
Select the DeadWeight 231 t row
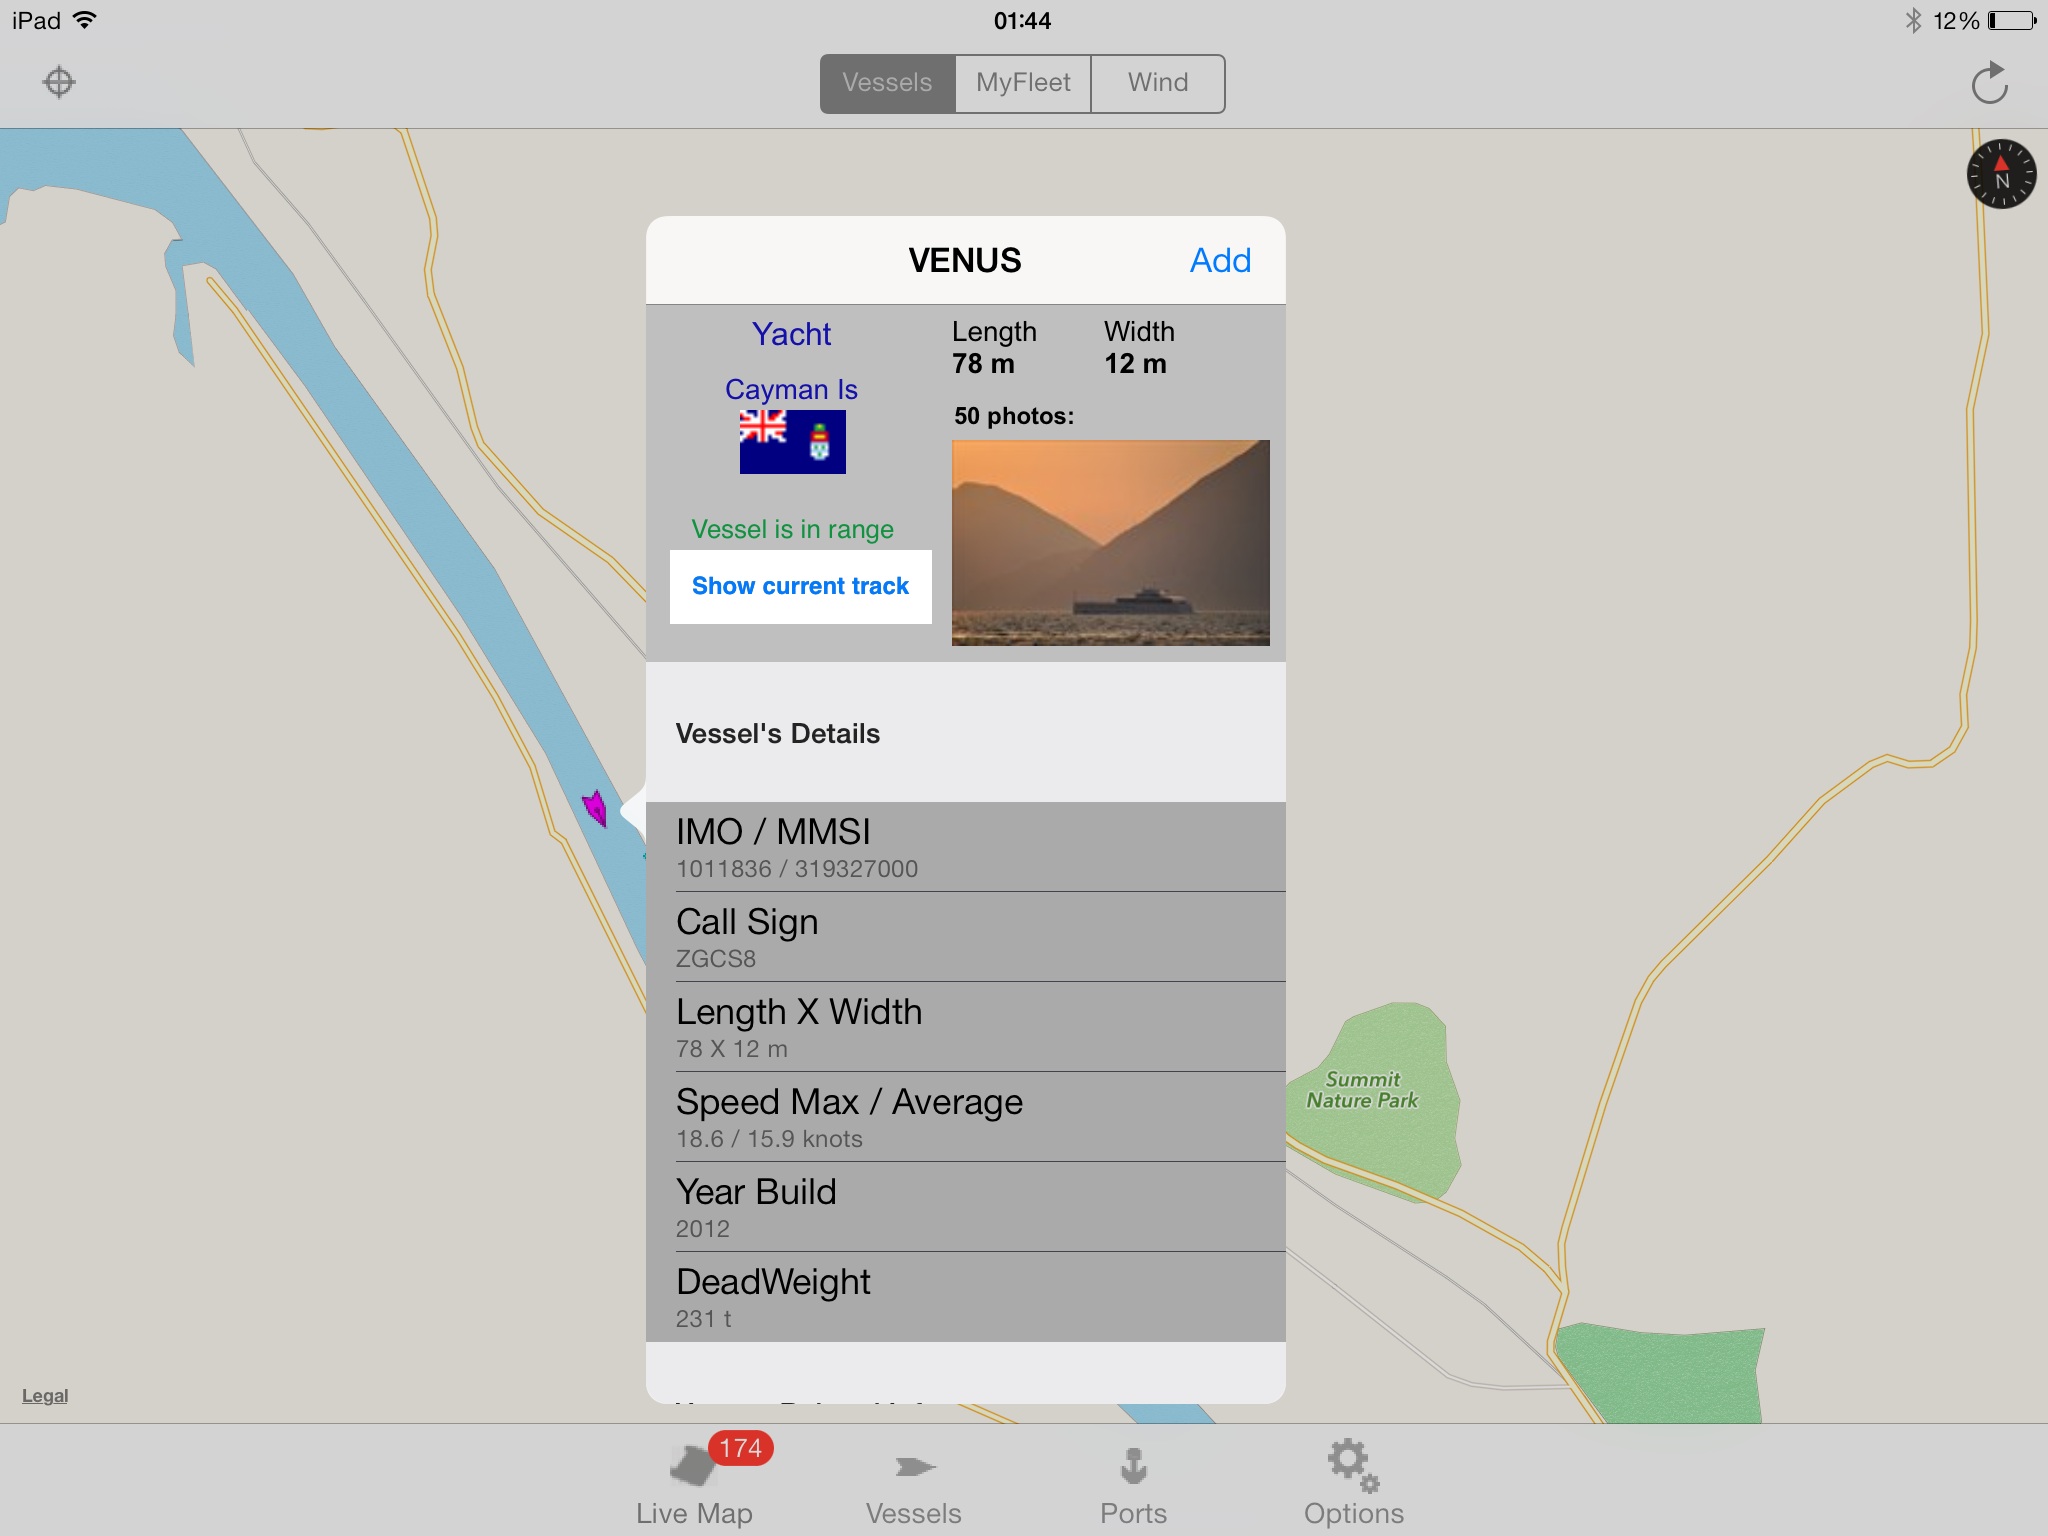pos(965,1297)
